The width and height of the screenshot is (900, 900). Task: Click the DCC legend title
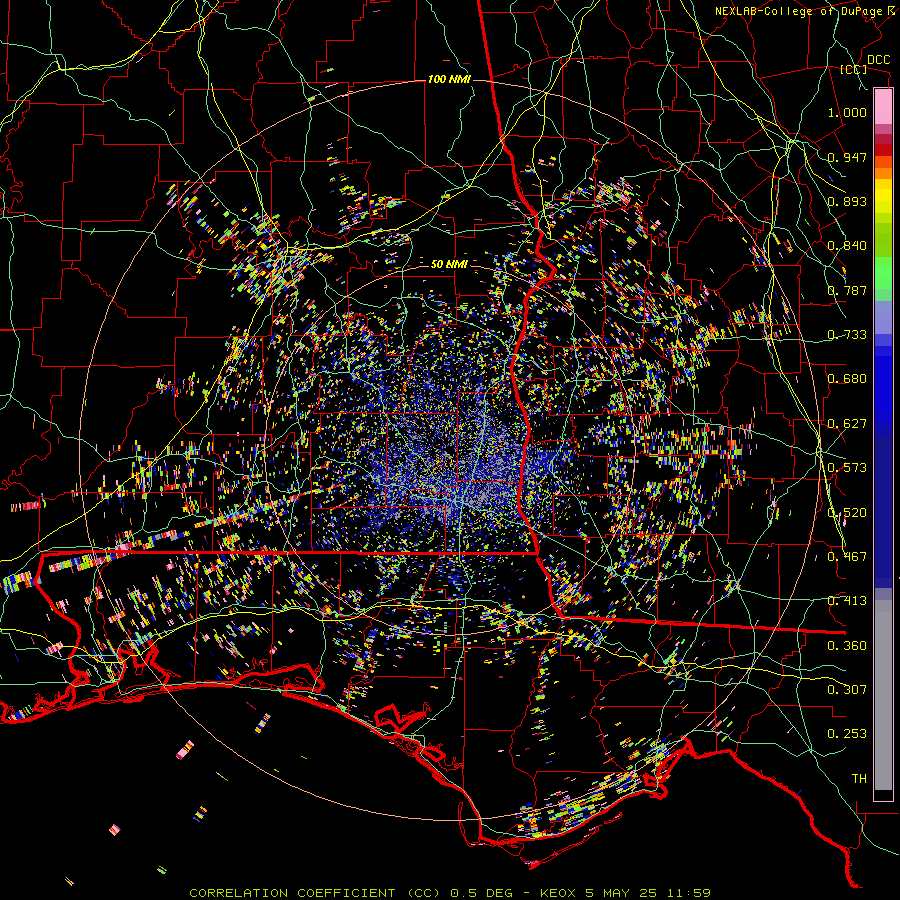pos(878,60)
